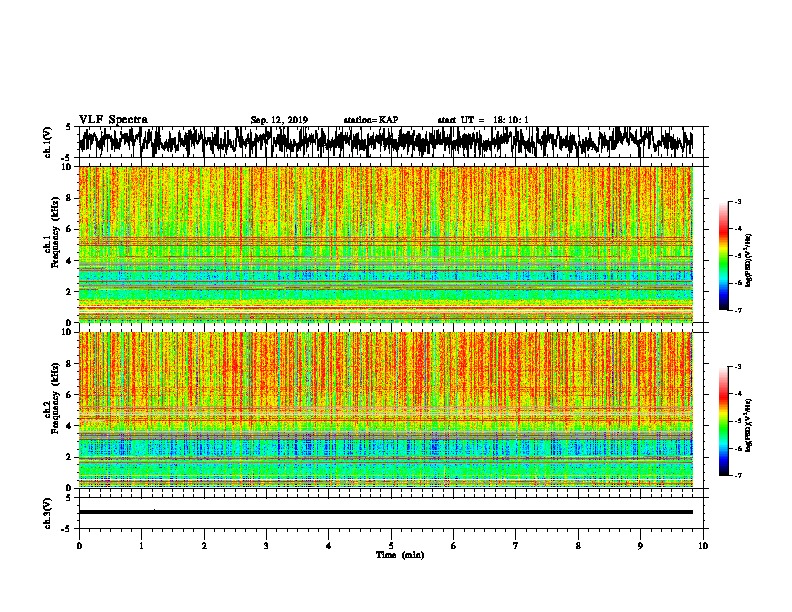The height and width of the screenshot is (612, 792).
Task: Click the 'VLF Spectra' plot title
Action: pyautogui.click(x=113, y=120)
